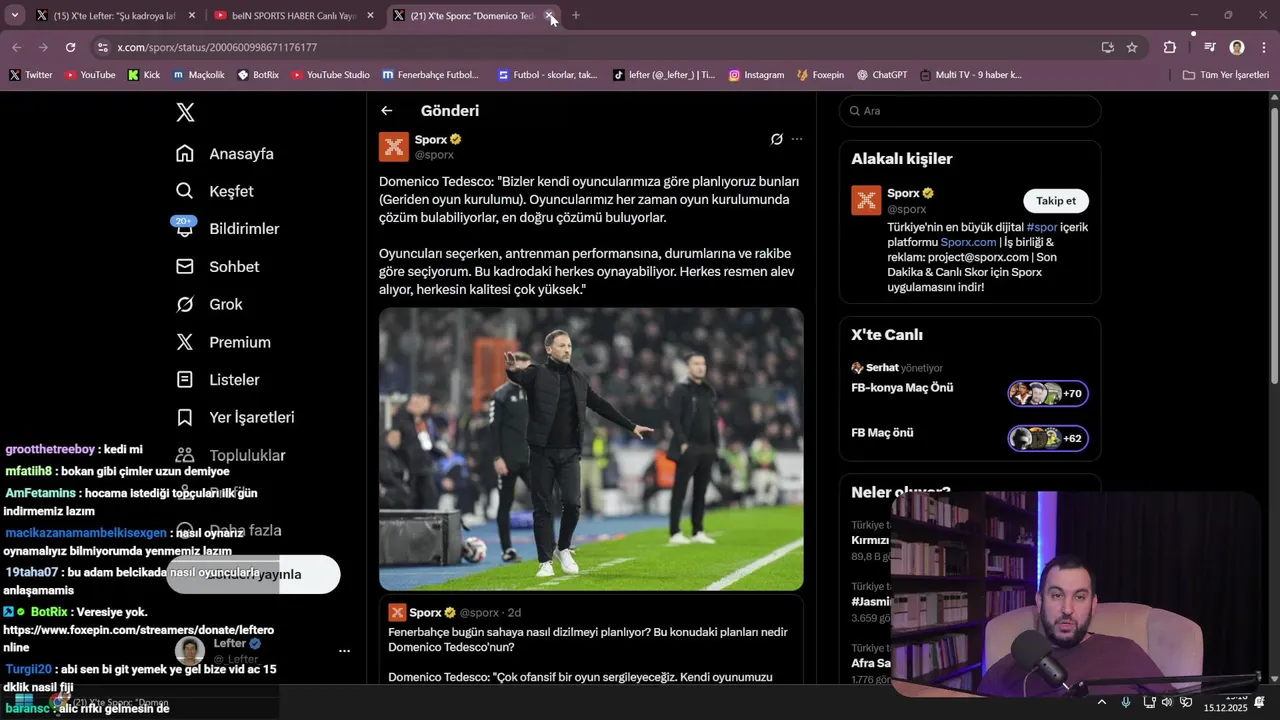Screen dimensions: 1280x720
Task: Open Grok from the X sidebar
Action: tap(209, 304)
